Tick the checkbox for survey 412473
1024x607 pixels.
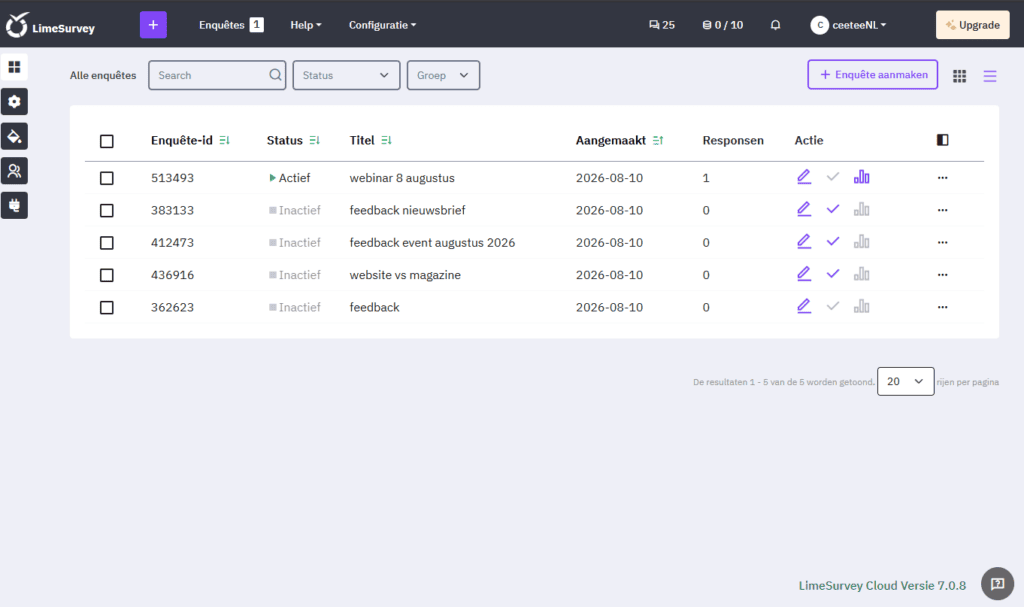tap(106, 243)
